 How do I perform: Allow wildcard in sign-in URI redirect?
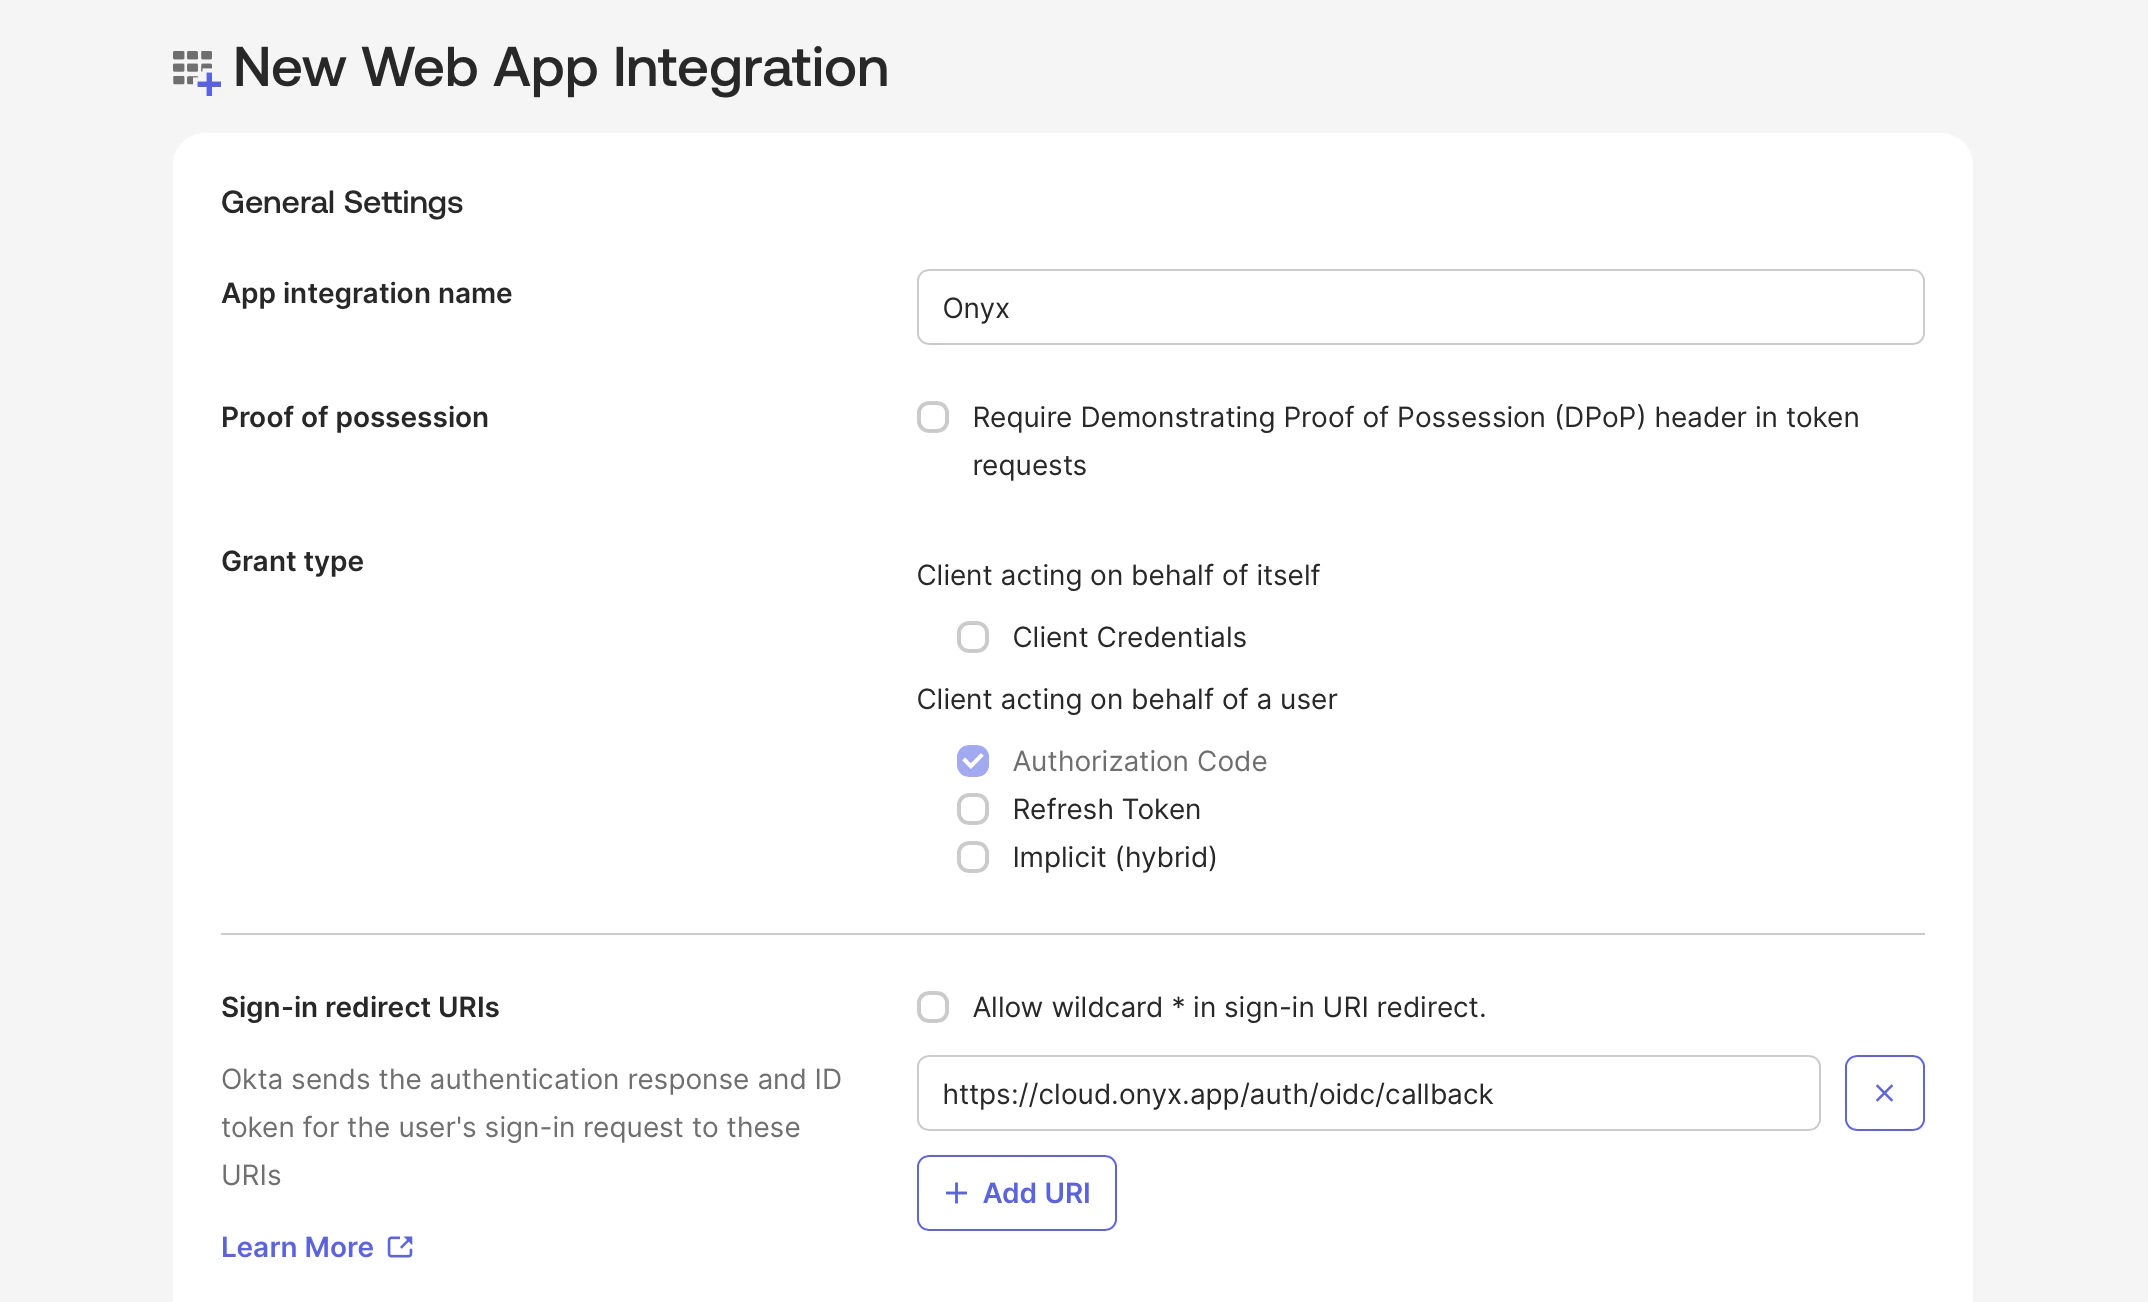pyautogui.click(x=933, y=1007)
